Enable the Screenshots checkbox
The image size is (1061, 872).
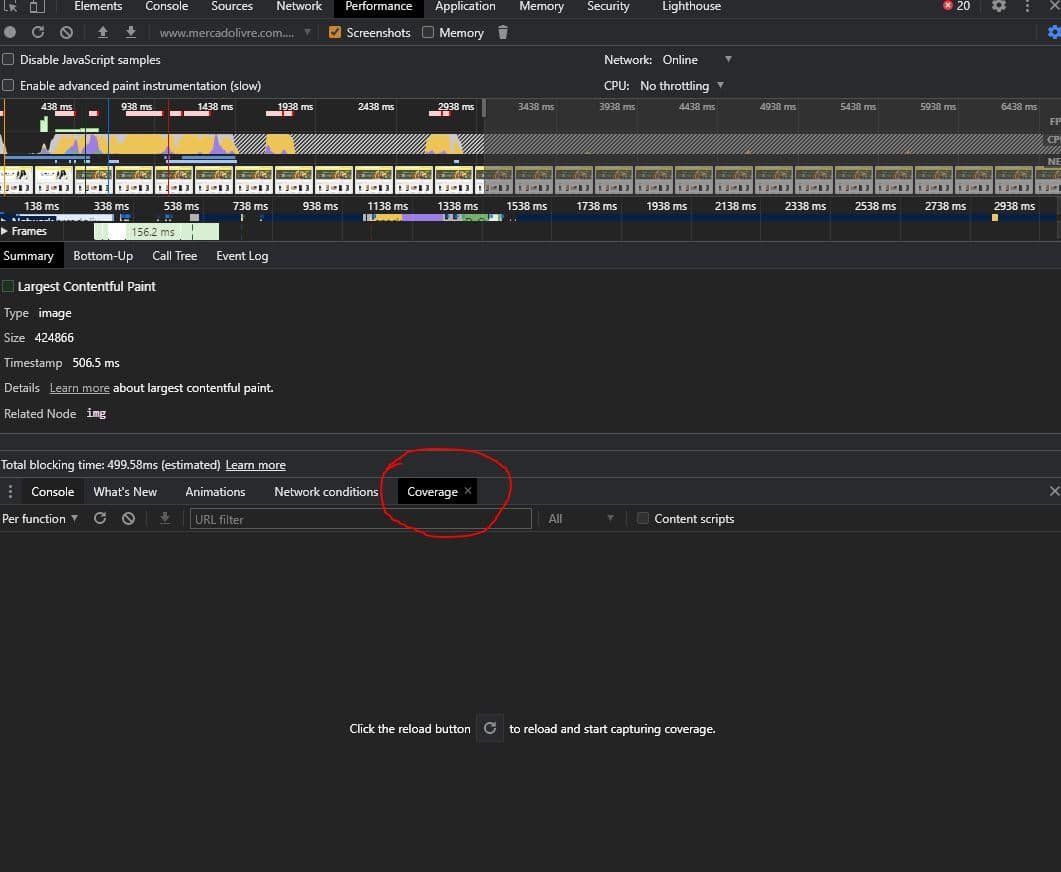click(335, 32)
